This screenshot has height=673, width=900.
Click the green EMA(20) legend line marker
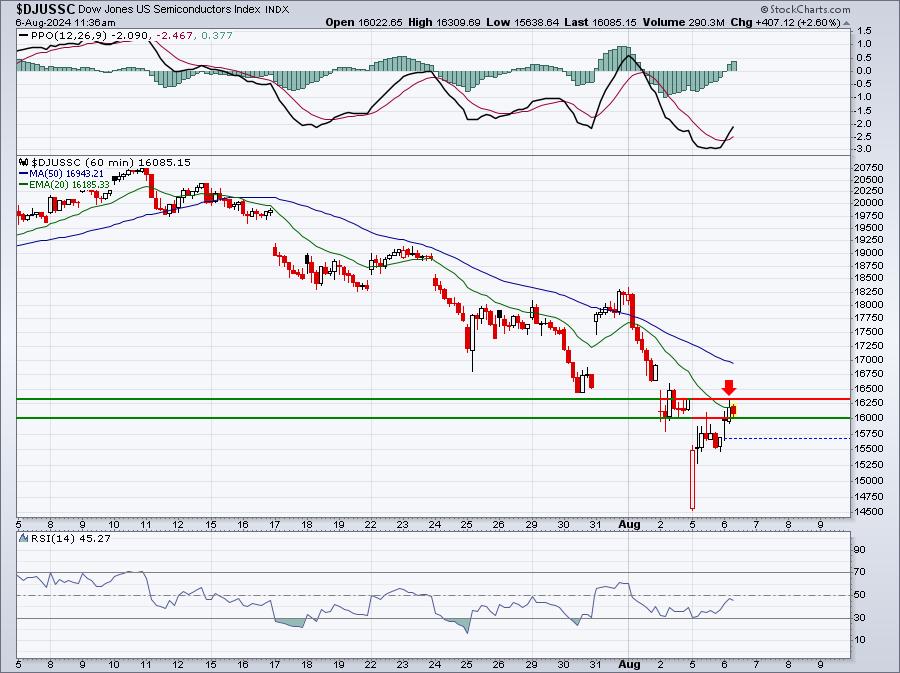tap(24, 185)
